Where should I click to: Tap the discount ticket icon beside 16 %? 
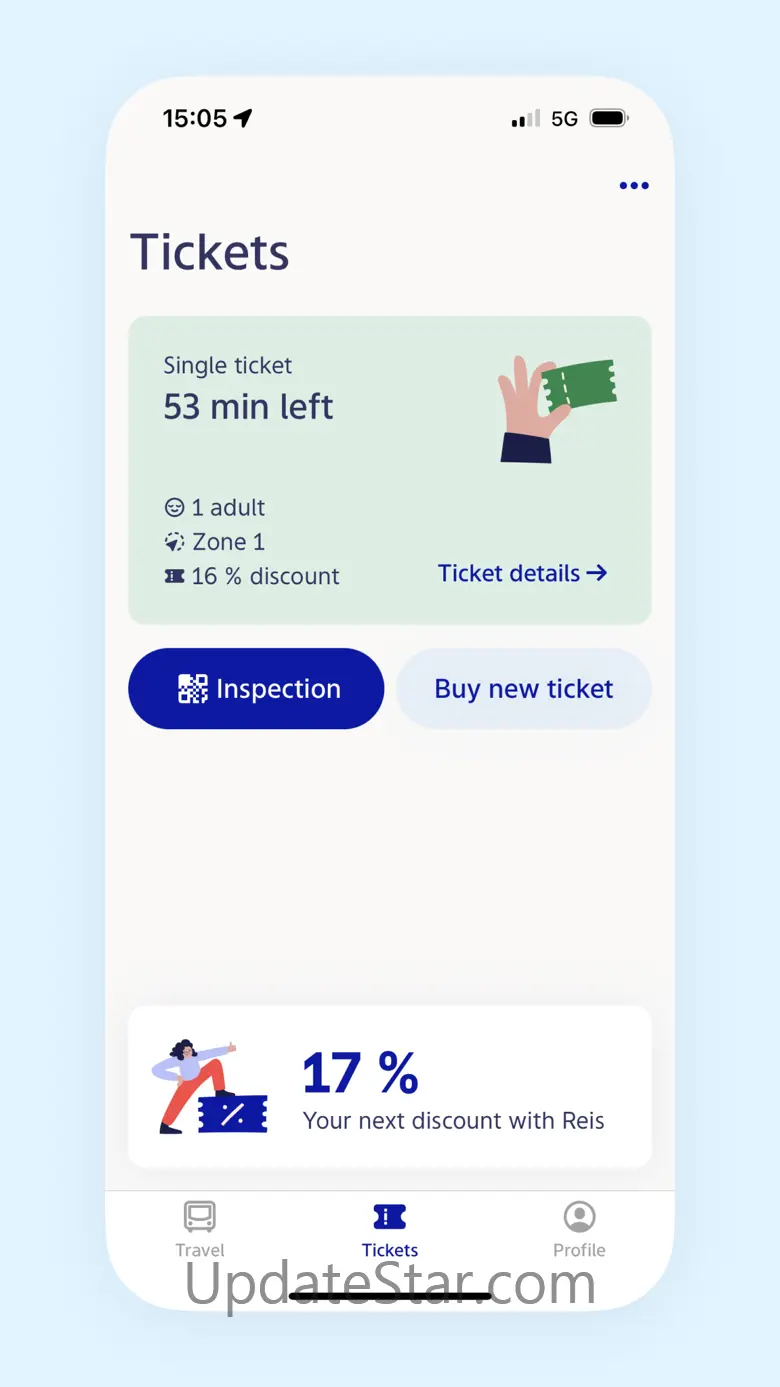(x=175, y=576)
